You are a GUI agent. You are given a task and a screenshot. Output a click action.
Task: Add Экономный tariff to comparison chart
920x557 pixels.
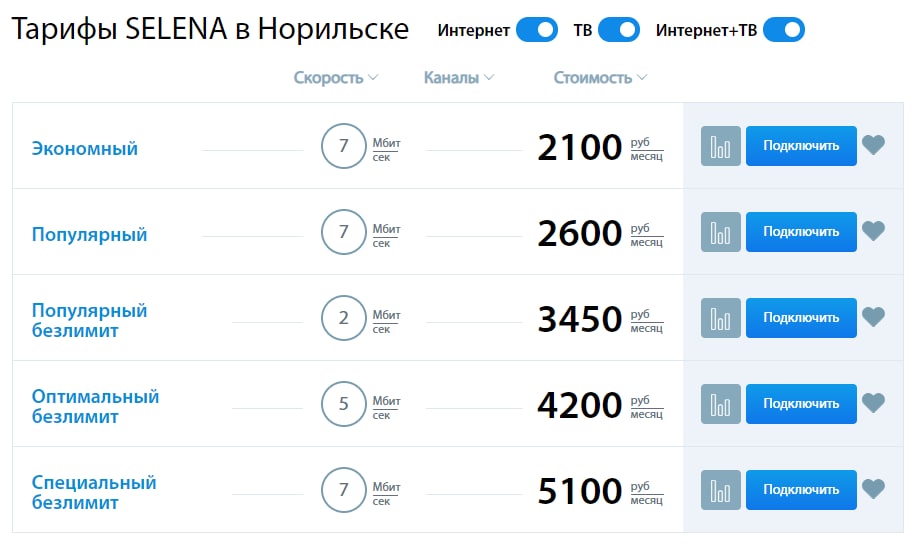click(x=721, y=146)
